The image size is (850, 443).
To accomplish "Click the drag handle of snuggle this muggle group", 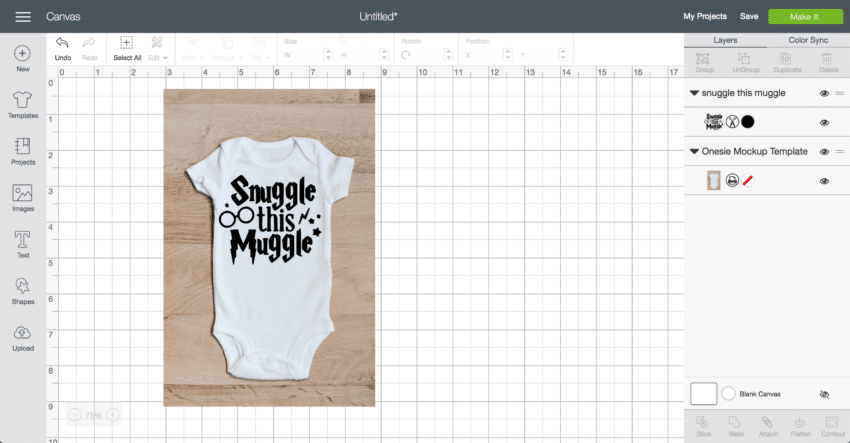I will tap(839, 93).
